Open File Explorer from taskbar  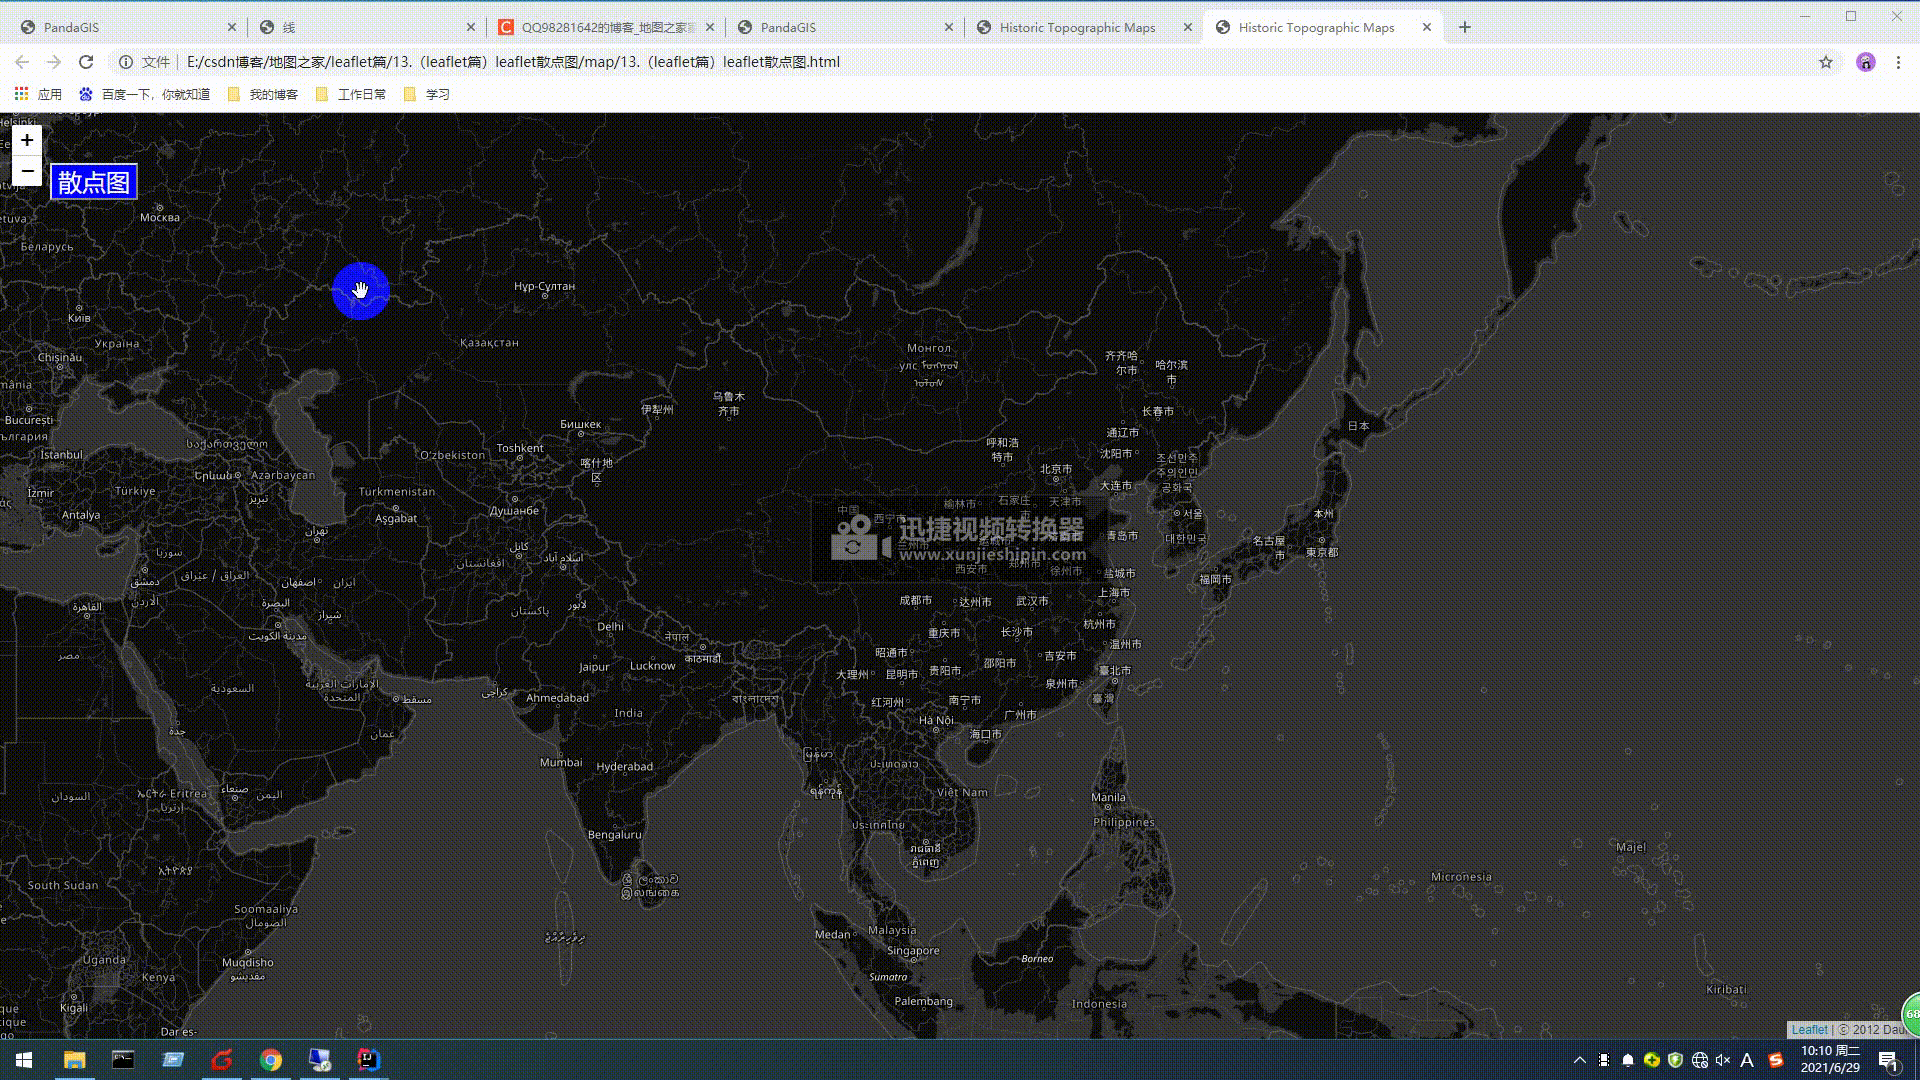coord(74,1060)
